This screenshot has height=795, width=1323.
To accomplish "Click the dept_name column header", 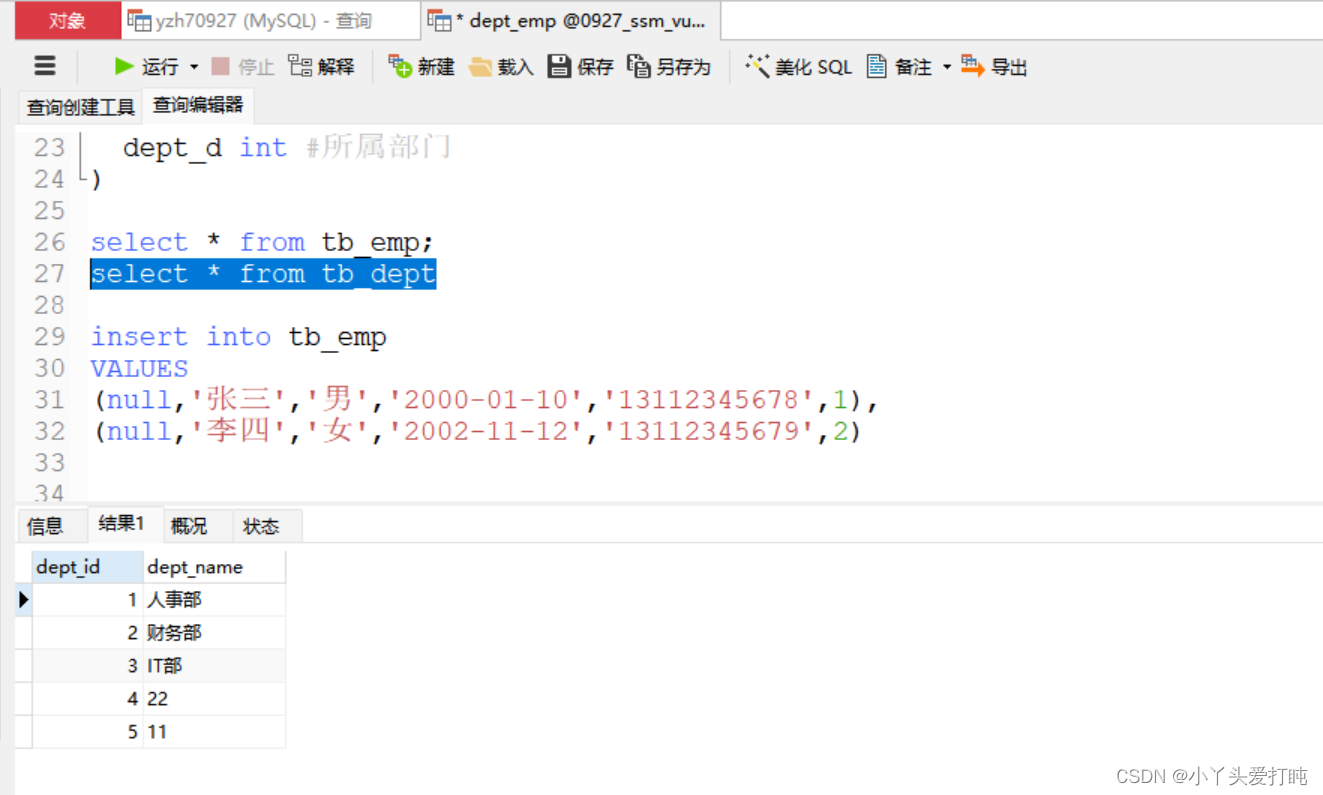I will (x=215, y=567).
